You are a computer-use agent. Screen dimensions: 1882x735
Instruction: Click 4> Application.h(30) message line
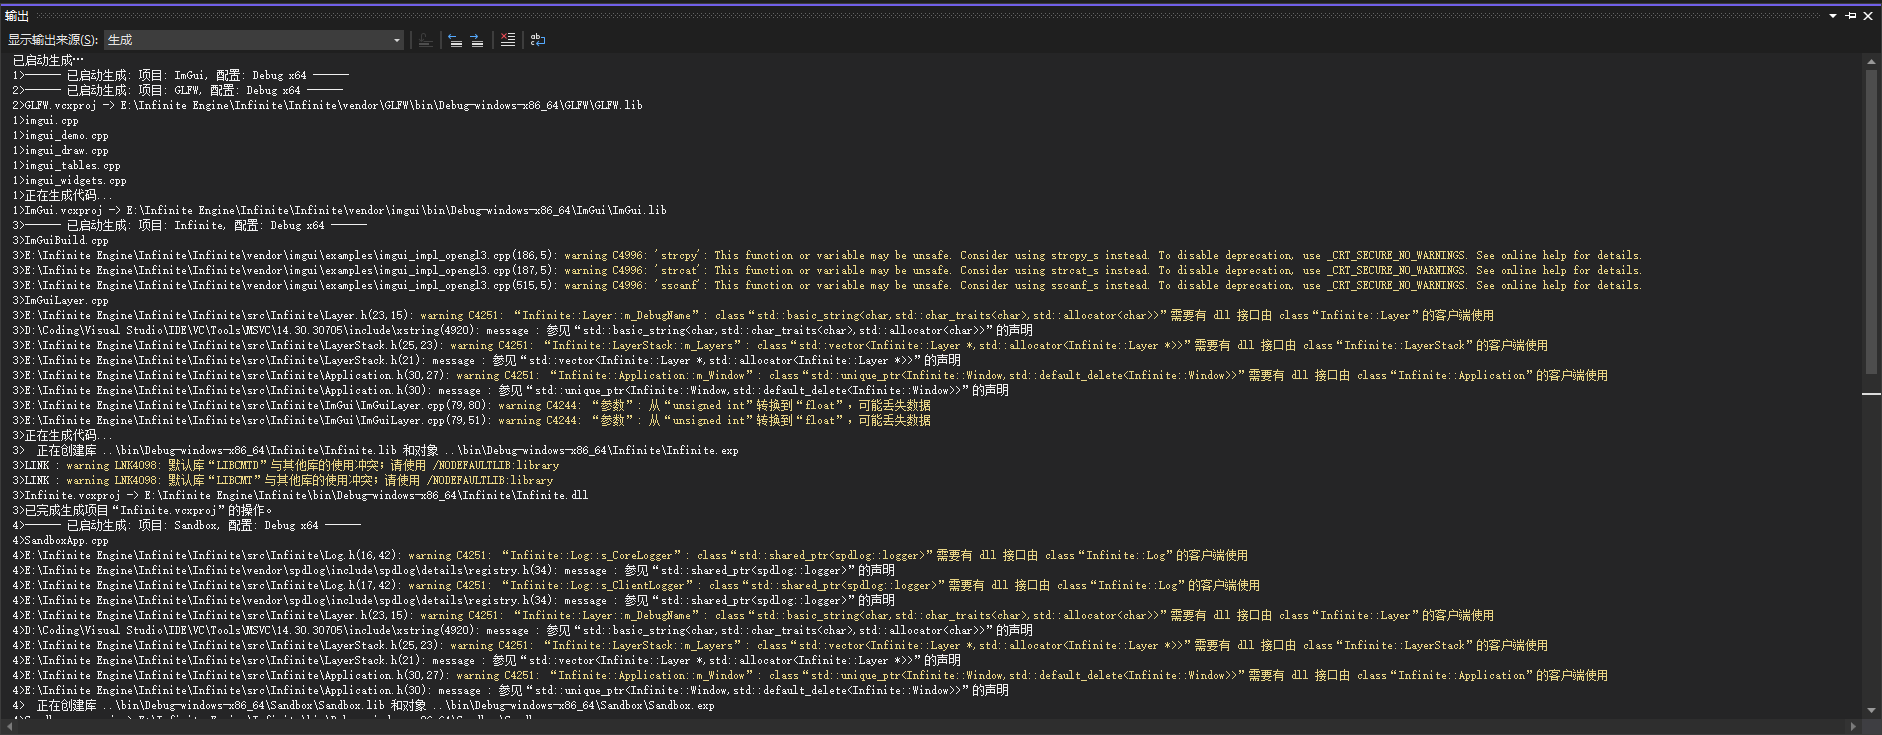coord(511,690)
